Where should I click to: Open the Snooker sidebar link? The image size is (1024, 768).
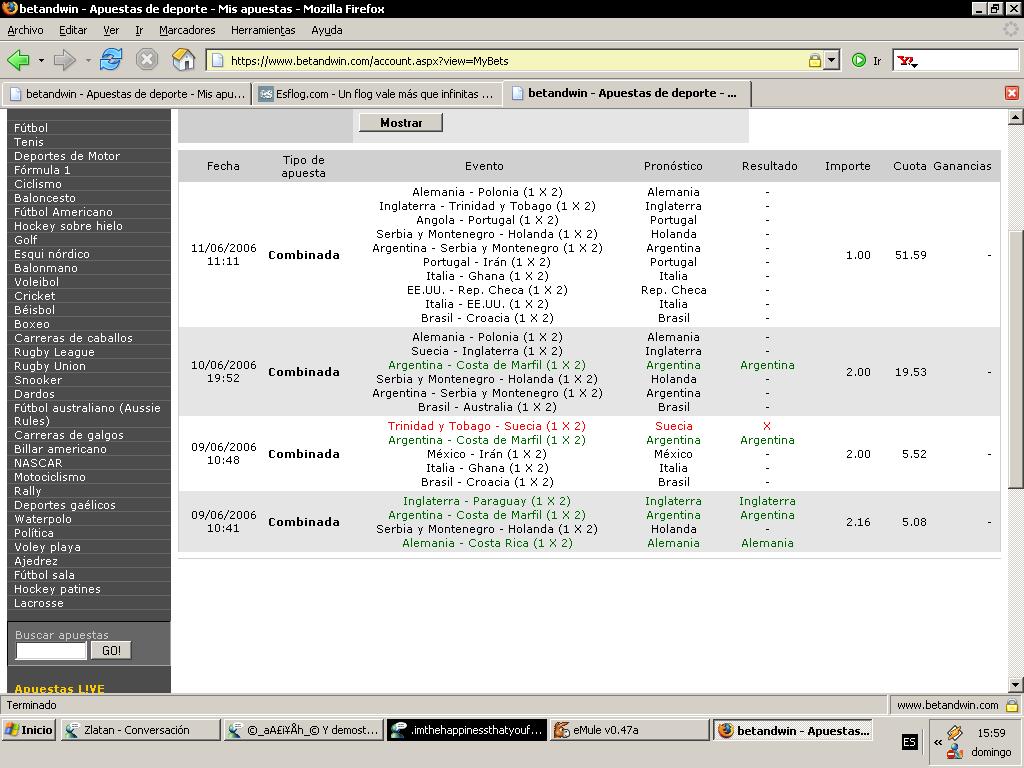[38, 379]
